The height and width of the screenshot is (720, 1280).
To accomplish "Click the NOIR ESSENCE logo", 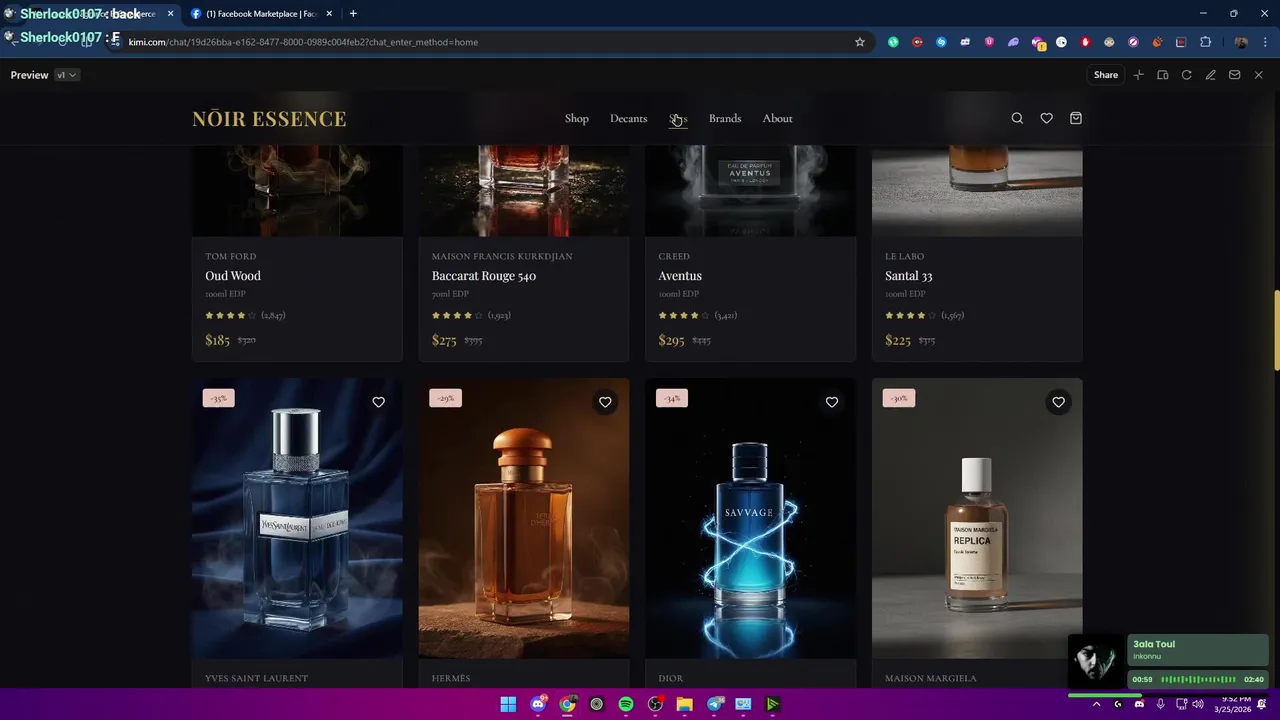I will (269, 119).
